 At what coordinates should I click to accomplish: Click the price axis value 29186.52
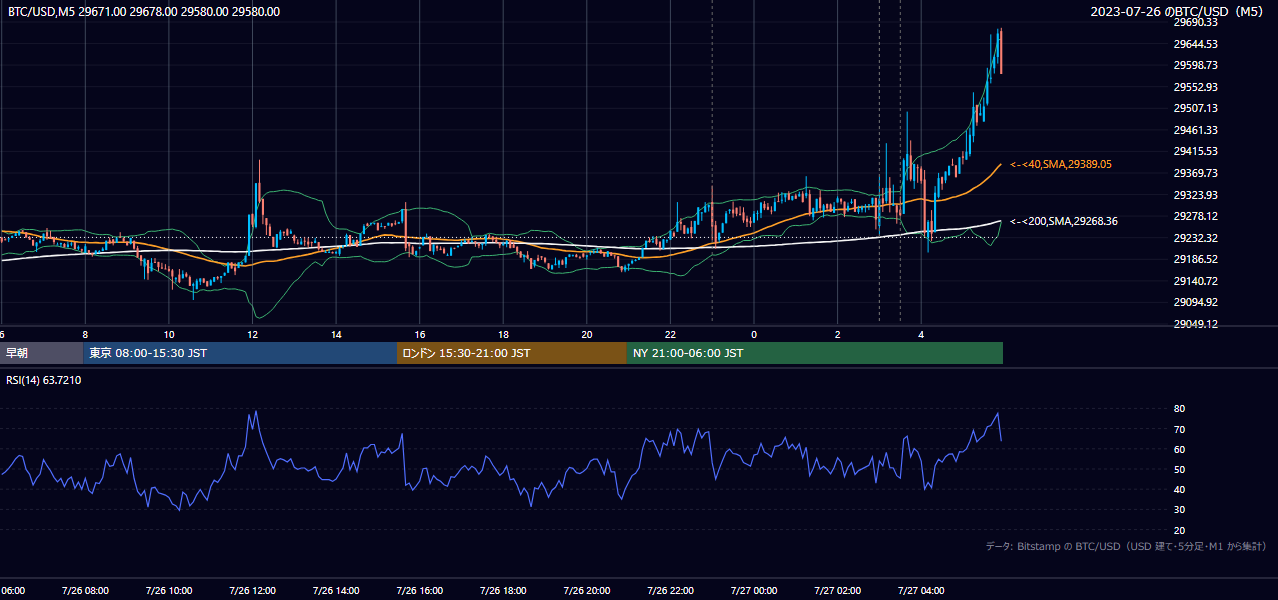[1195, 259]
